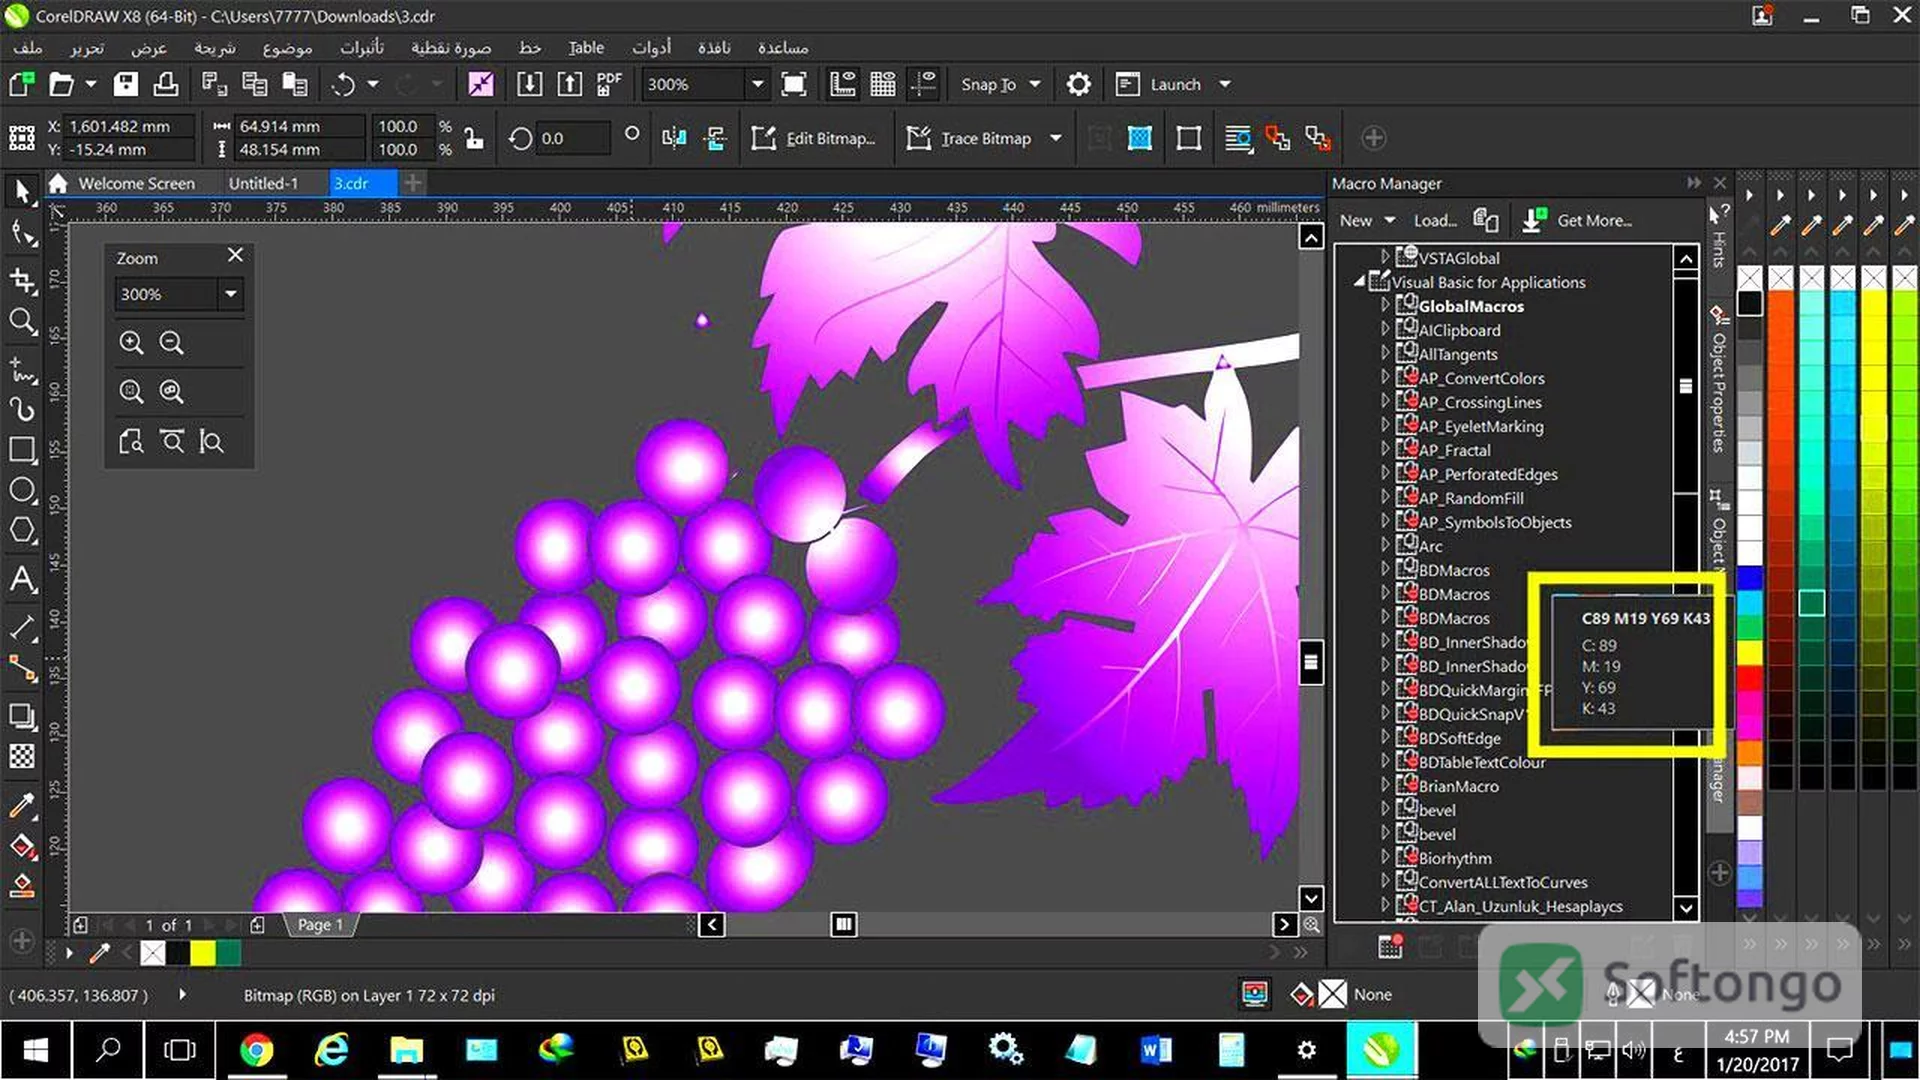Click the Edit Bitmap button
Image resolution: width=1920 pixels, height=1080 pixels.
[815, 139]
